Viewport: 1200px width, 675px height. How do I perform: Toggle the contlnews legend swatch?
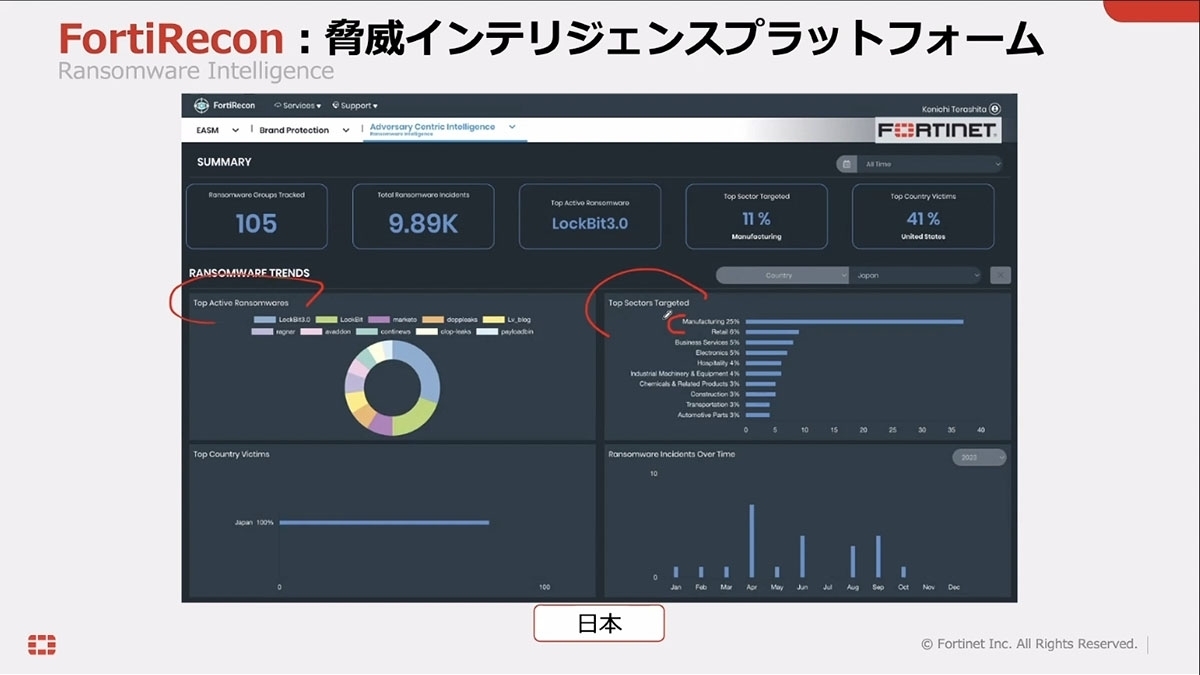point(366,331)
